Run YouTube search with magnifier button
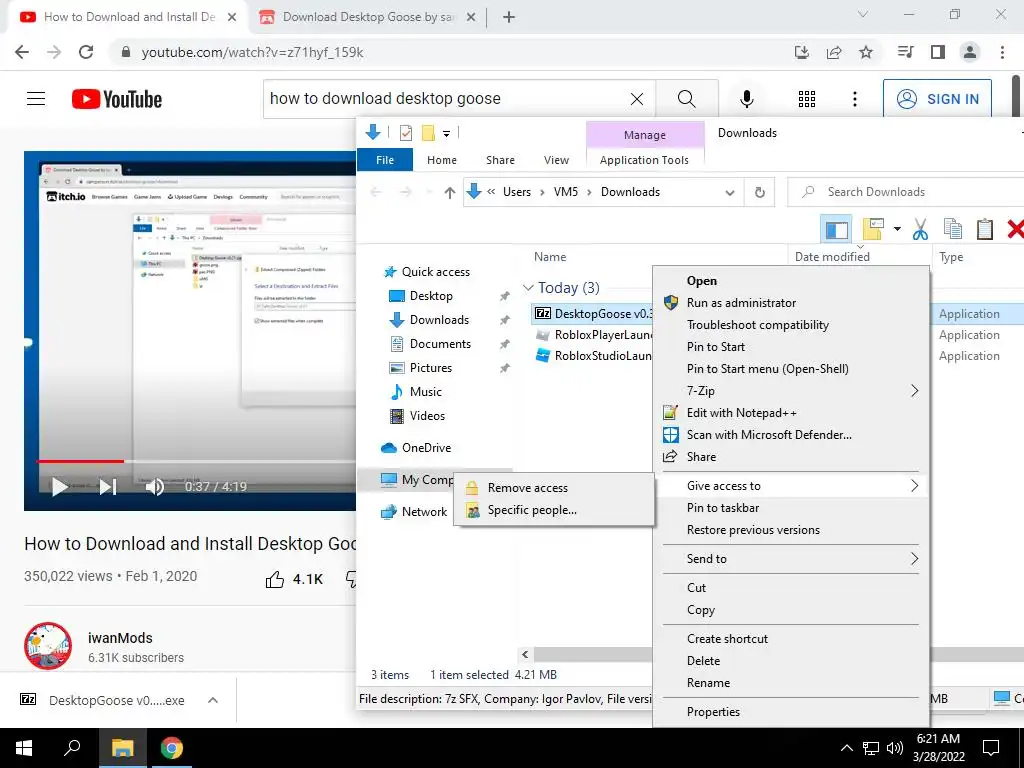Screen dimensions: 1024x768 tap(686, 99)
